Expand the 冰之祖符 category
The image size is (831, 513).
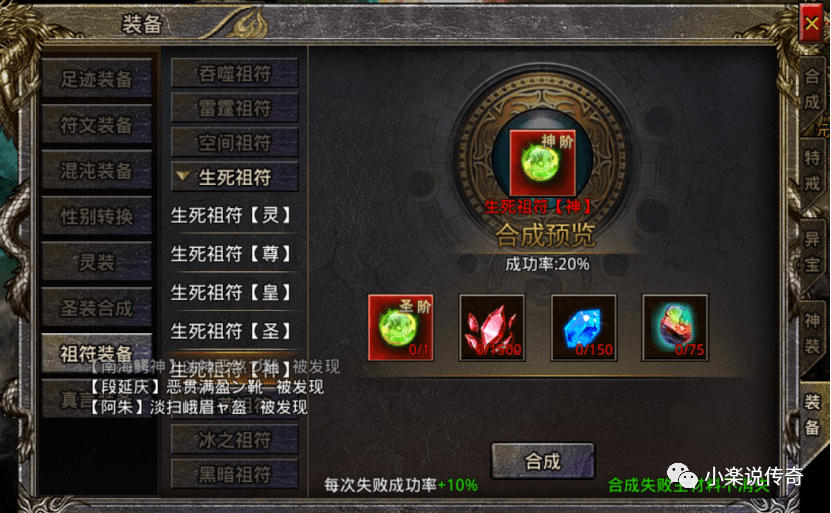(234, 439)
